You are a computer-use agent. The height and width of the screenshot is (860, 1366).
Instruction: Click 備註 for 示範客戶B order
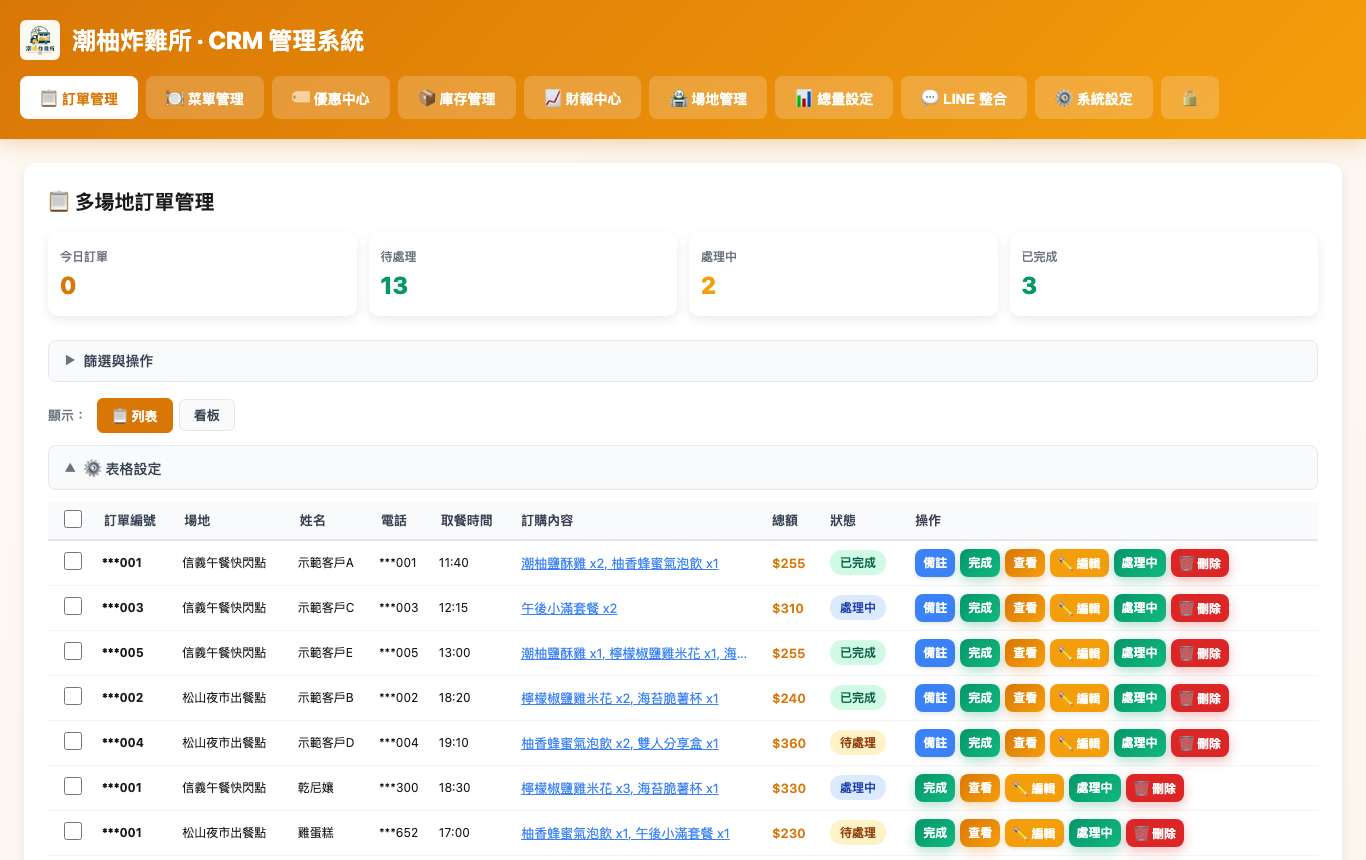935,698
